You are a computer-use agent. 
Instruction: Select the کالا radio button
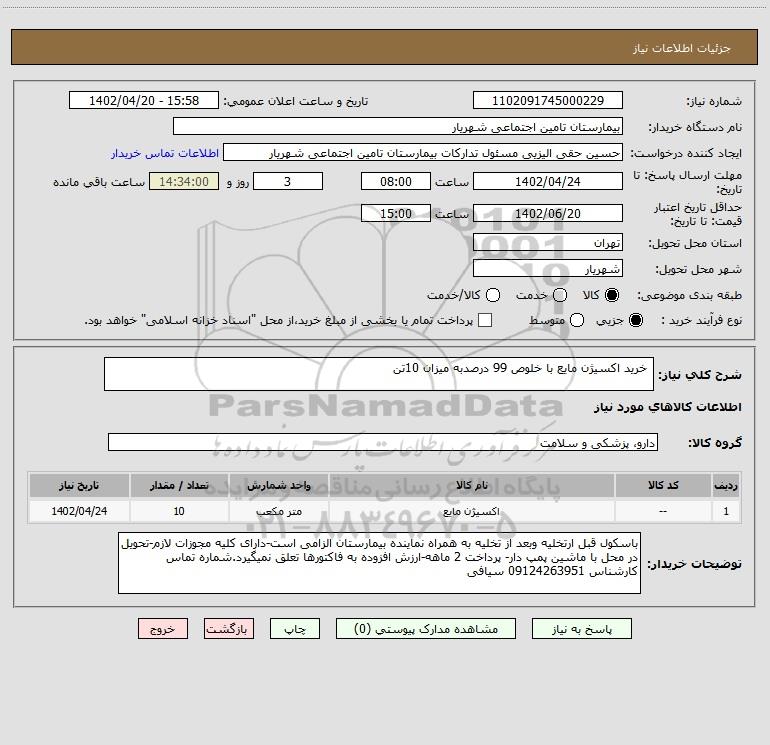(x=612, y=295)
